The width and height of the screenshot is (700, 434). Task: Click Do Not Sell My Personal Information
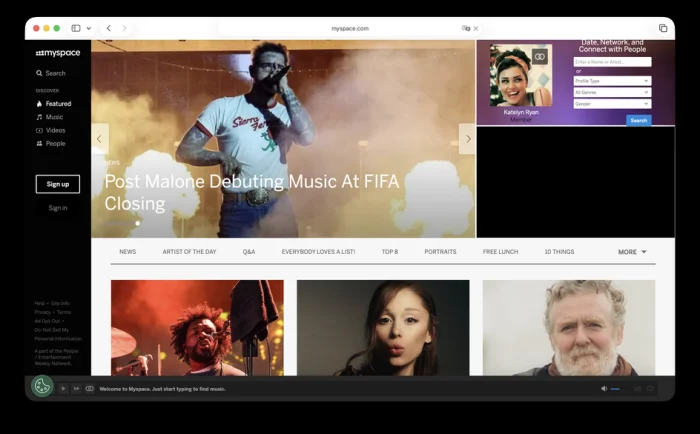click(x=58, y=334)
